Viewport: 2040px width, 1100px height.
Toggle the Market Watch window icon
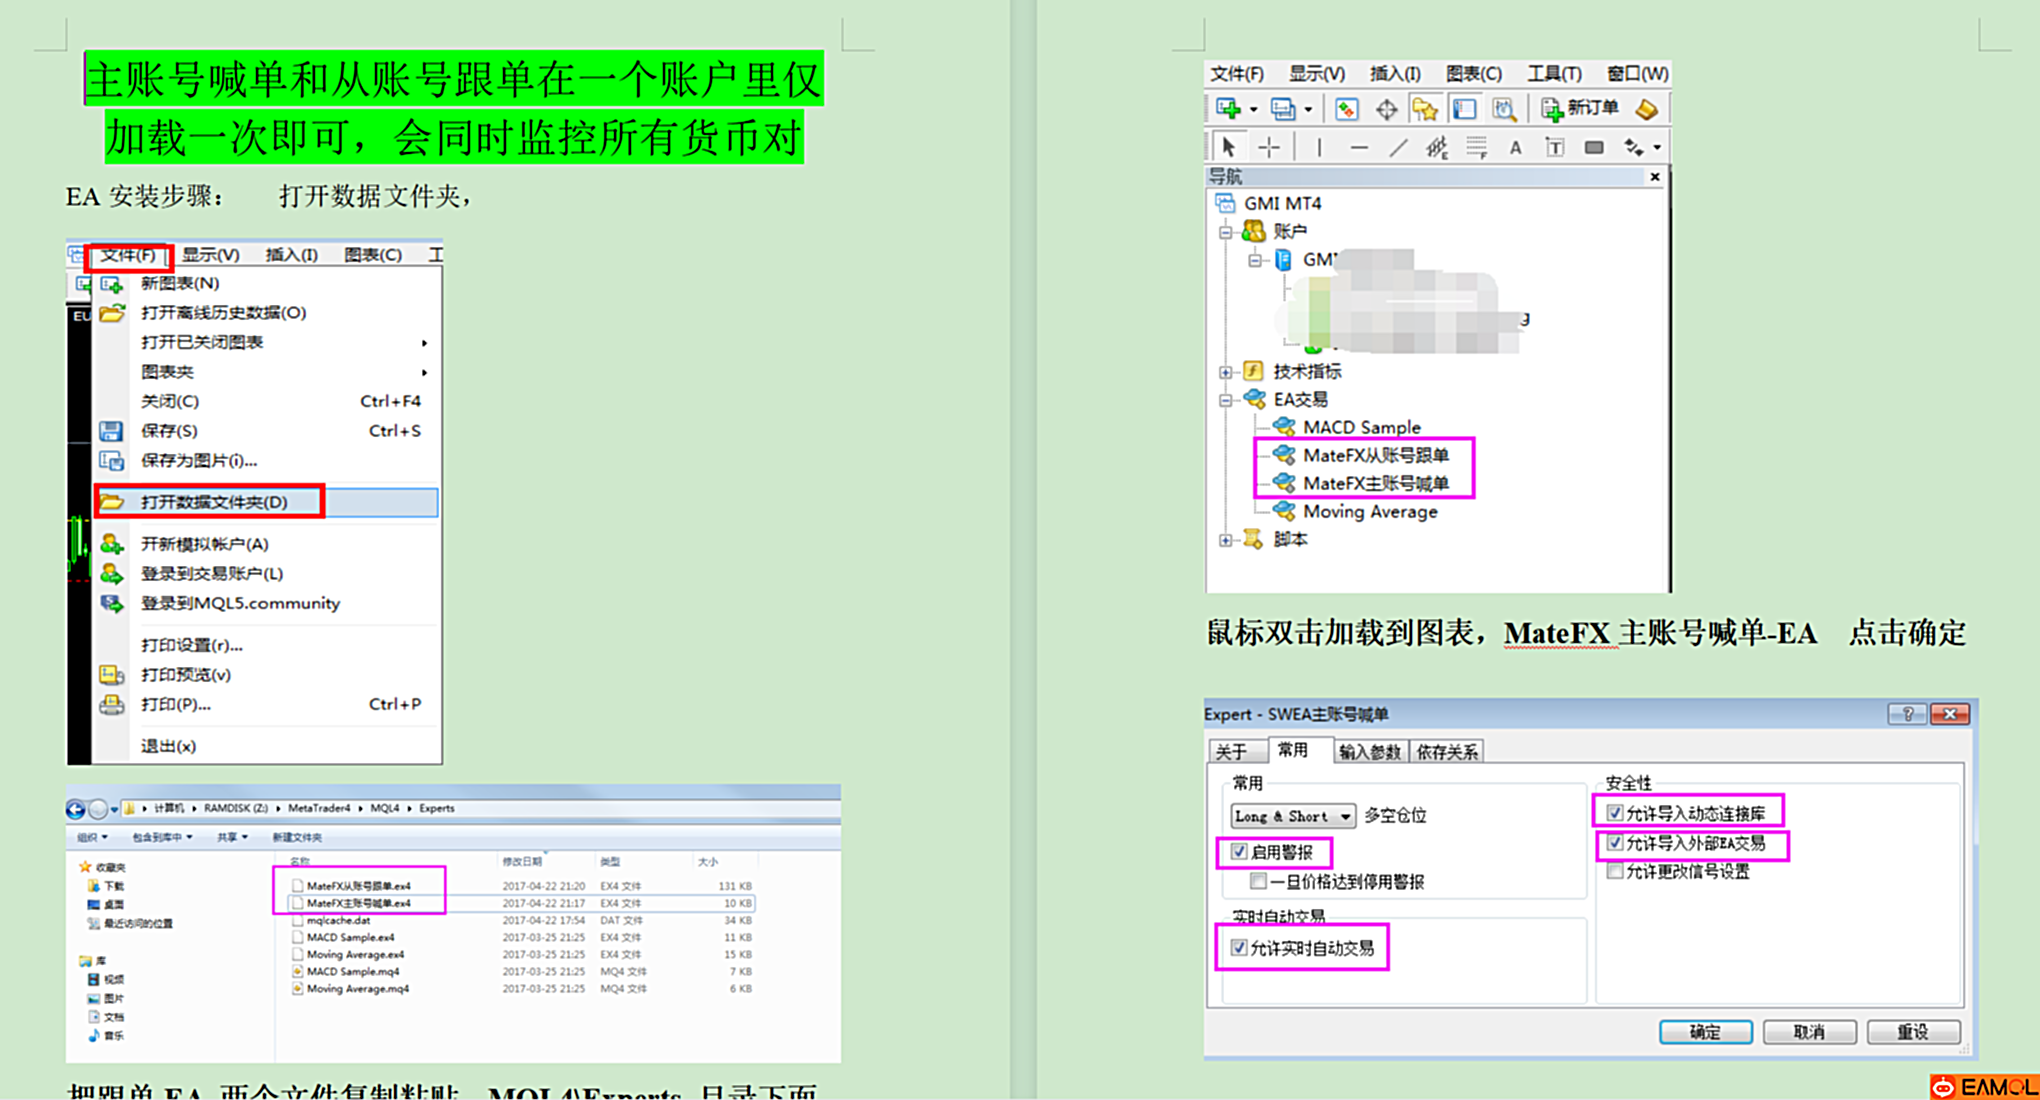[x=1347, y=109]
